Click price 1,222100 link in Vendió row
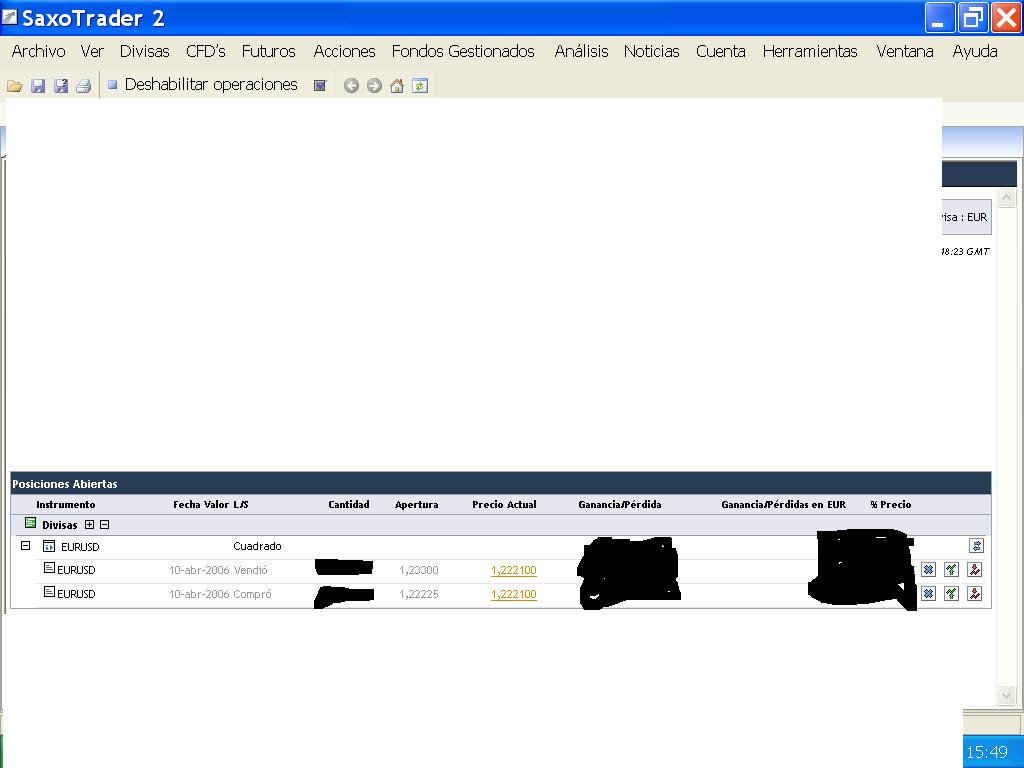1024x768 pixels. coord(514,570)
